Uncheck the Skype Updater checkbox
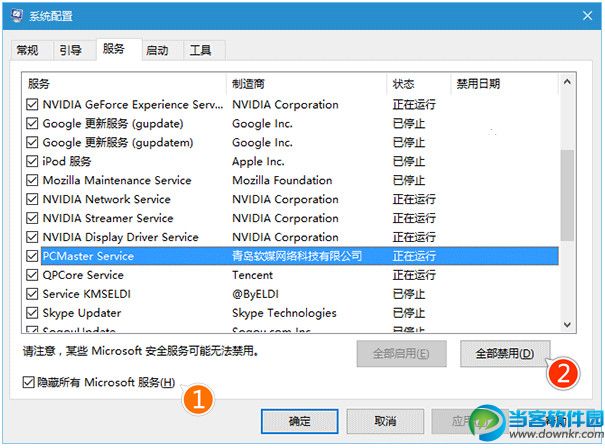Image resolution: width=605 pixels, height=448 pixels. 32,313
